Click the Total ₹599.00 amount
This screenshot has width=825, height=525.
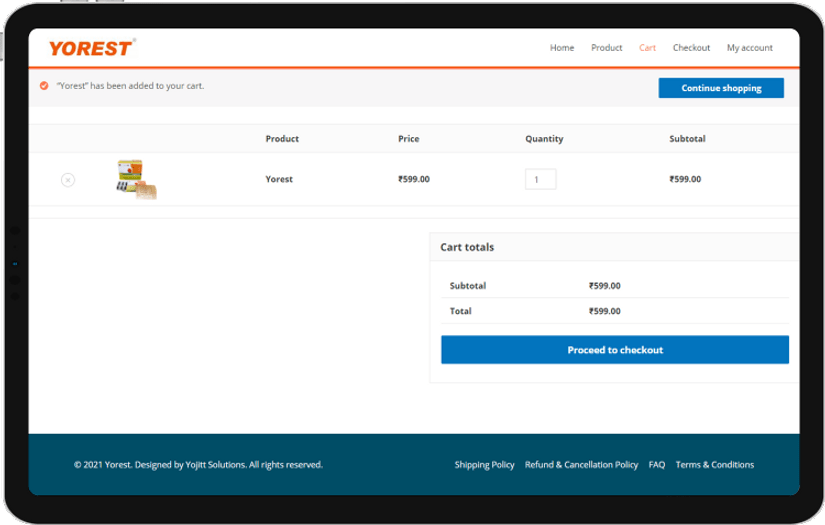[605, 311]
